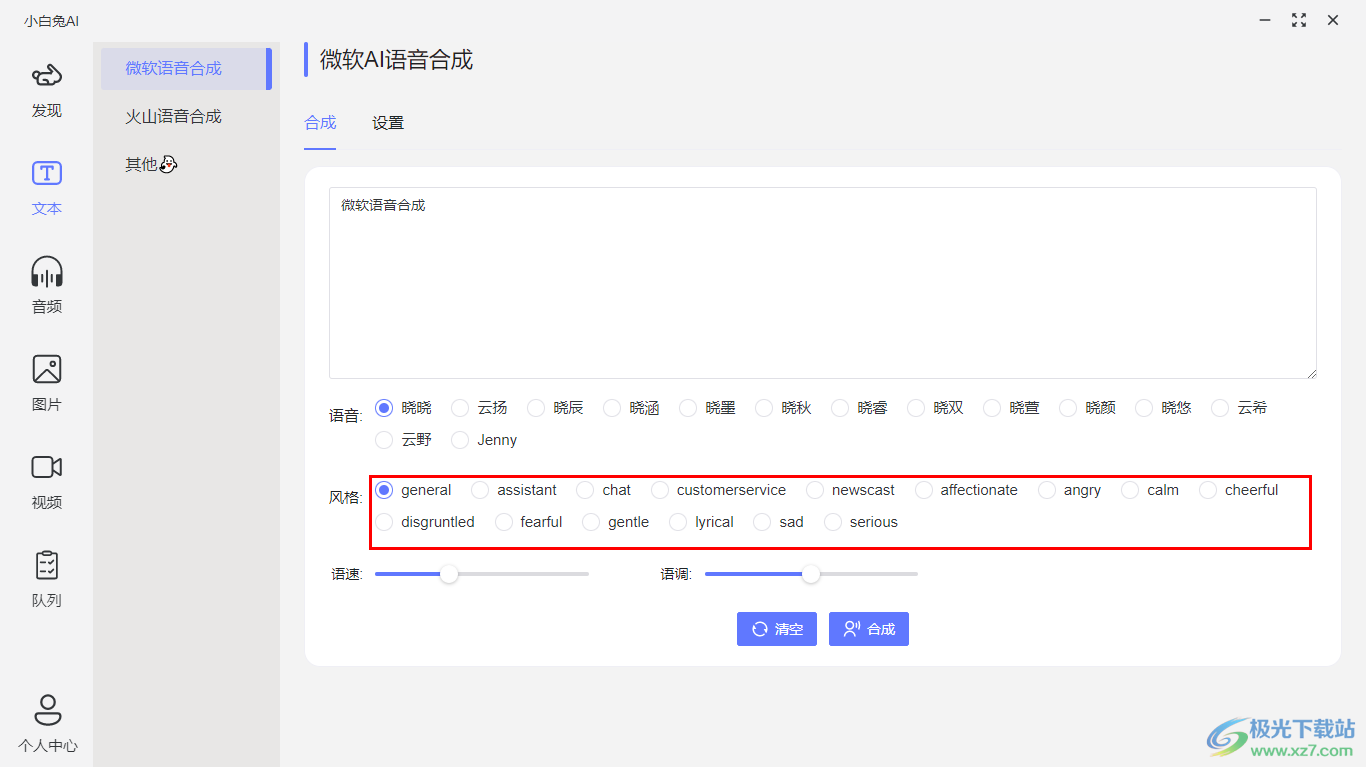Click the 清空 clear button

(777, 629)
